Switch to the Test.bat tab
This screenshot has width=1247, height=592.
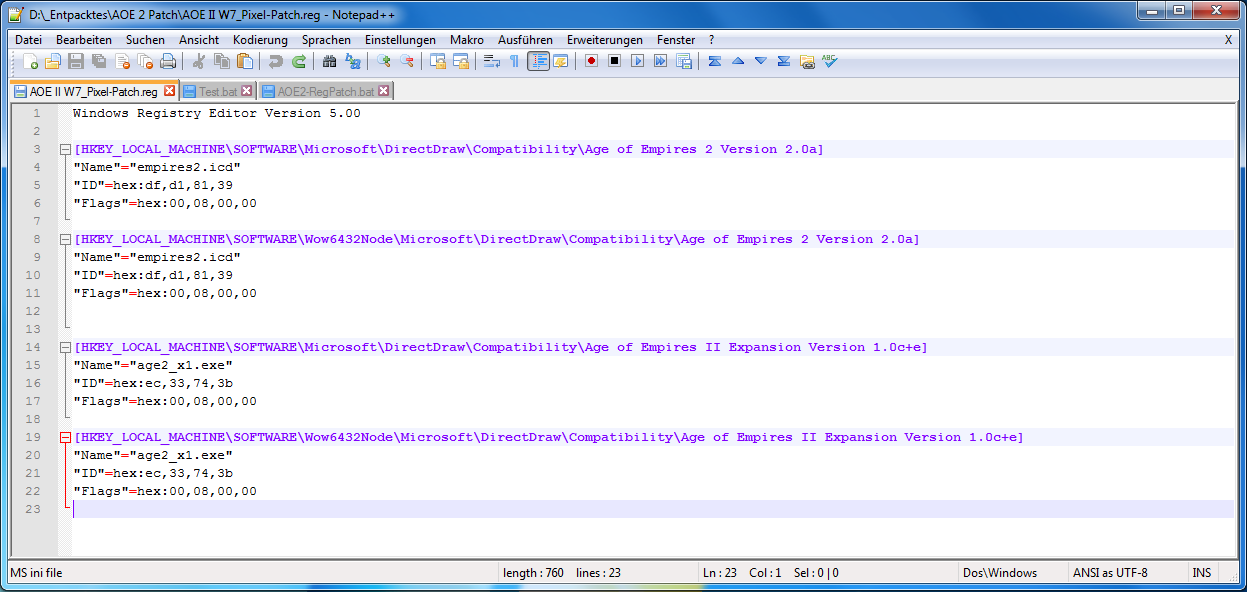click(217, 91)
